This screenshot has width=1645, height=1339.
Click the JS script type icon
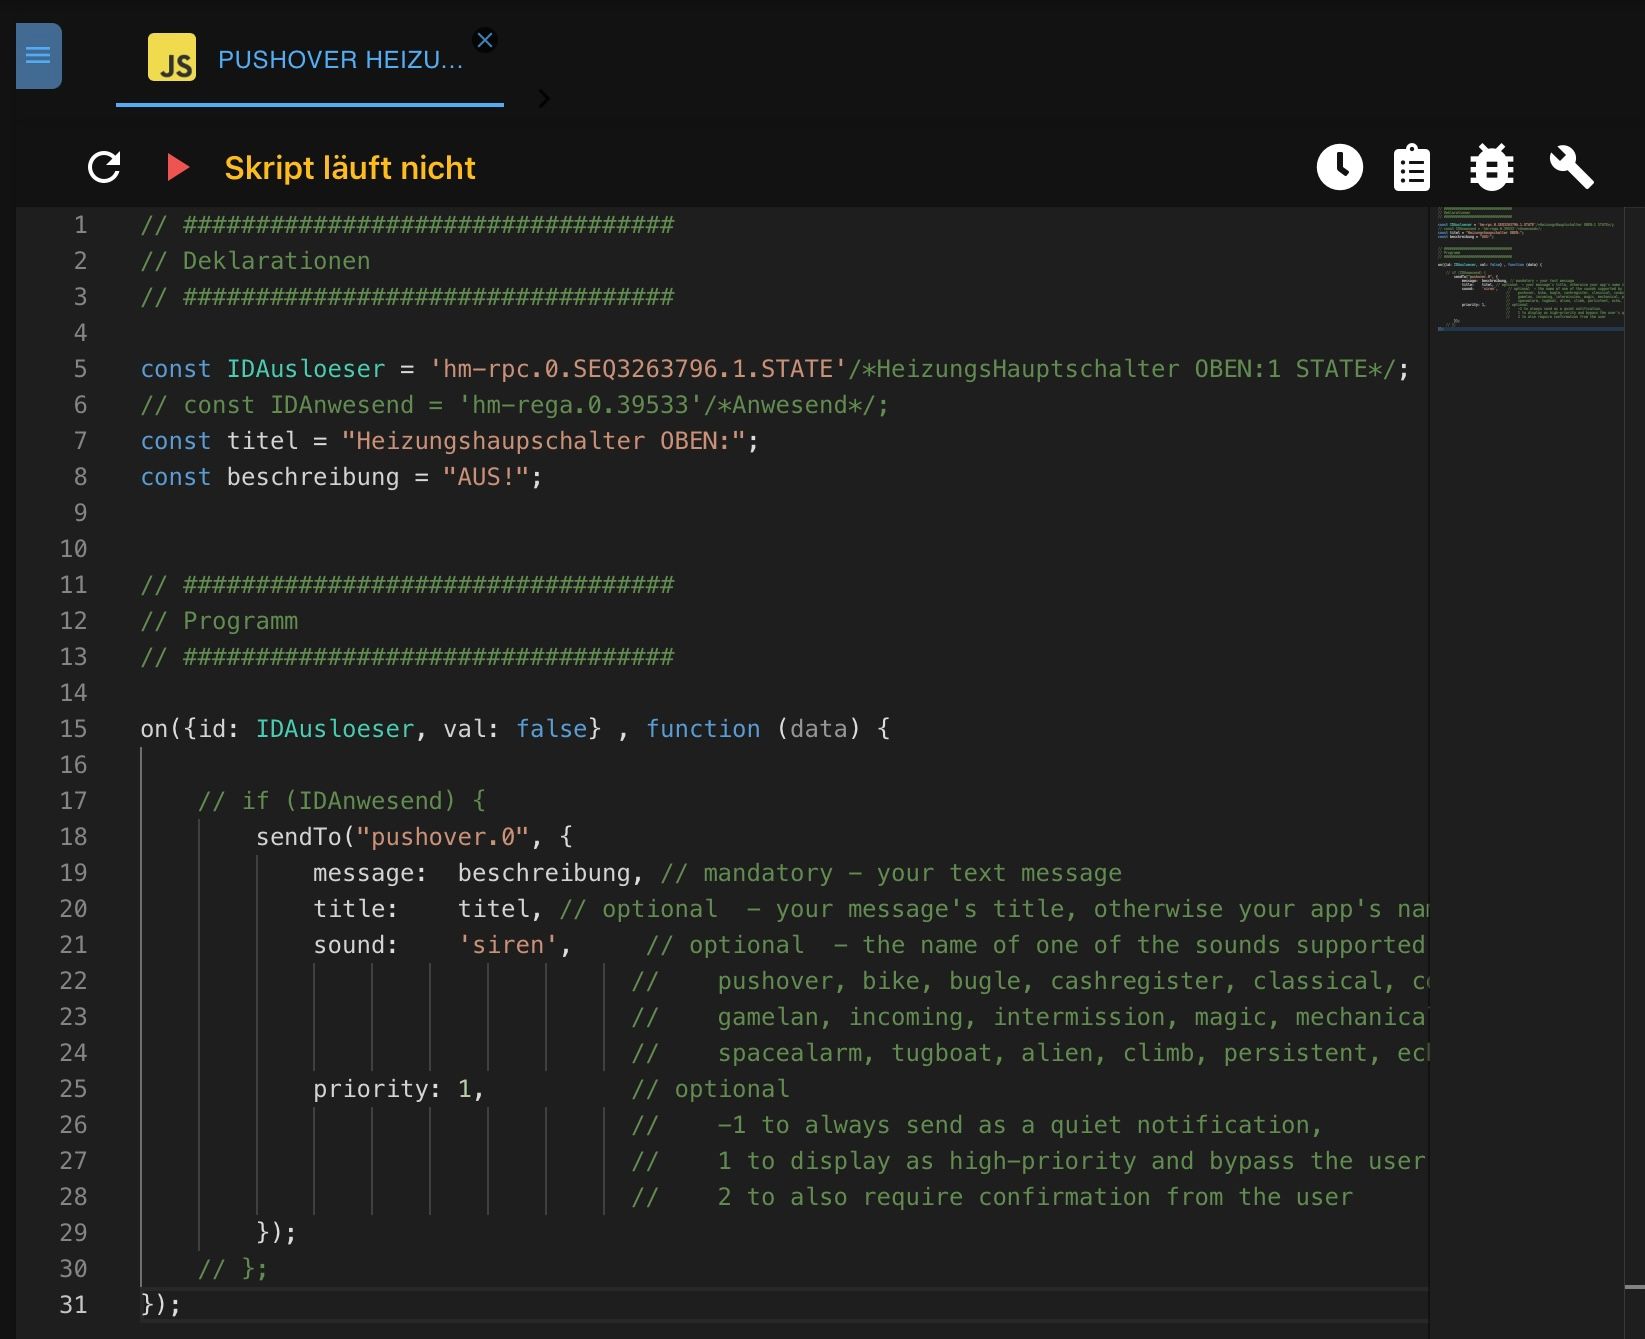172,58
